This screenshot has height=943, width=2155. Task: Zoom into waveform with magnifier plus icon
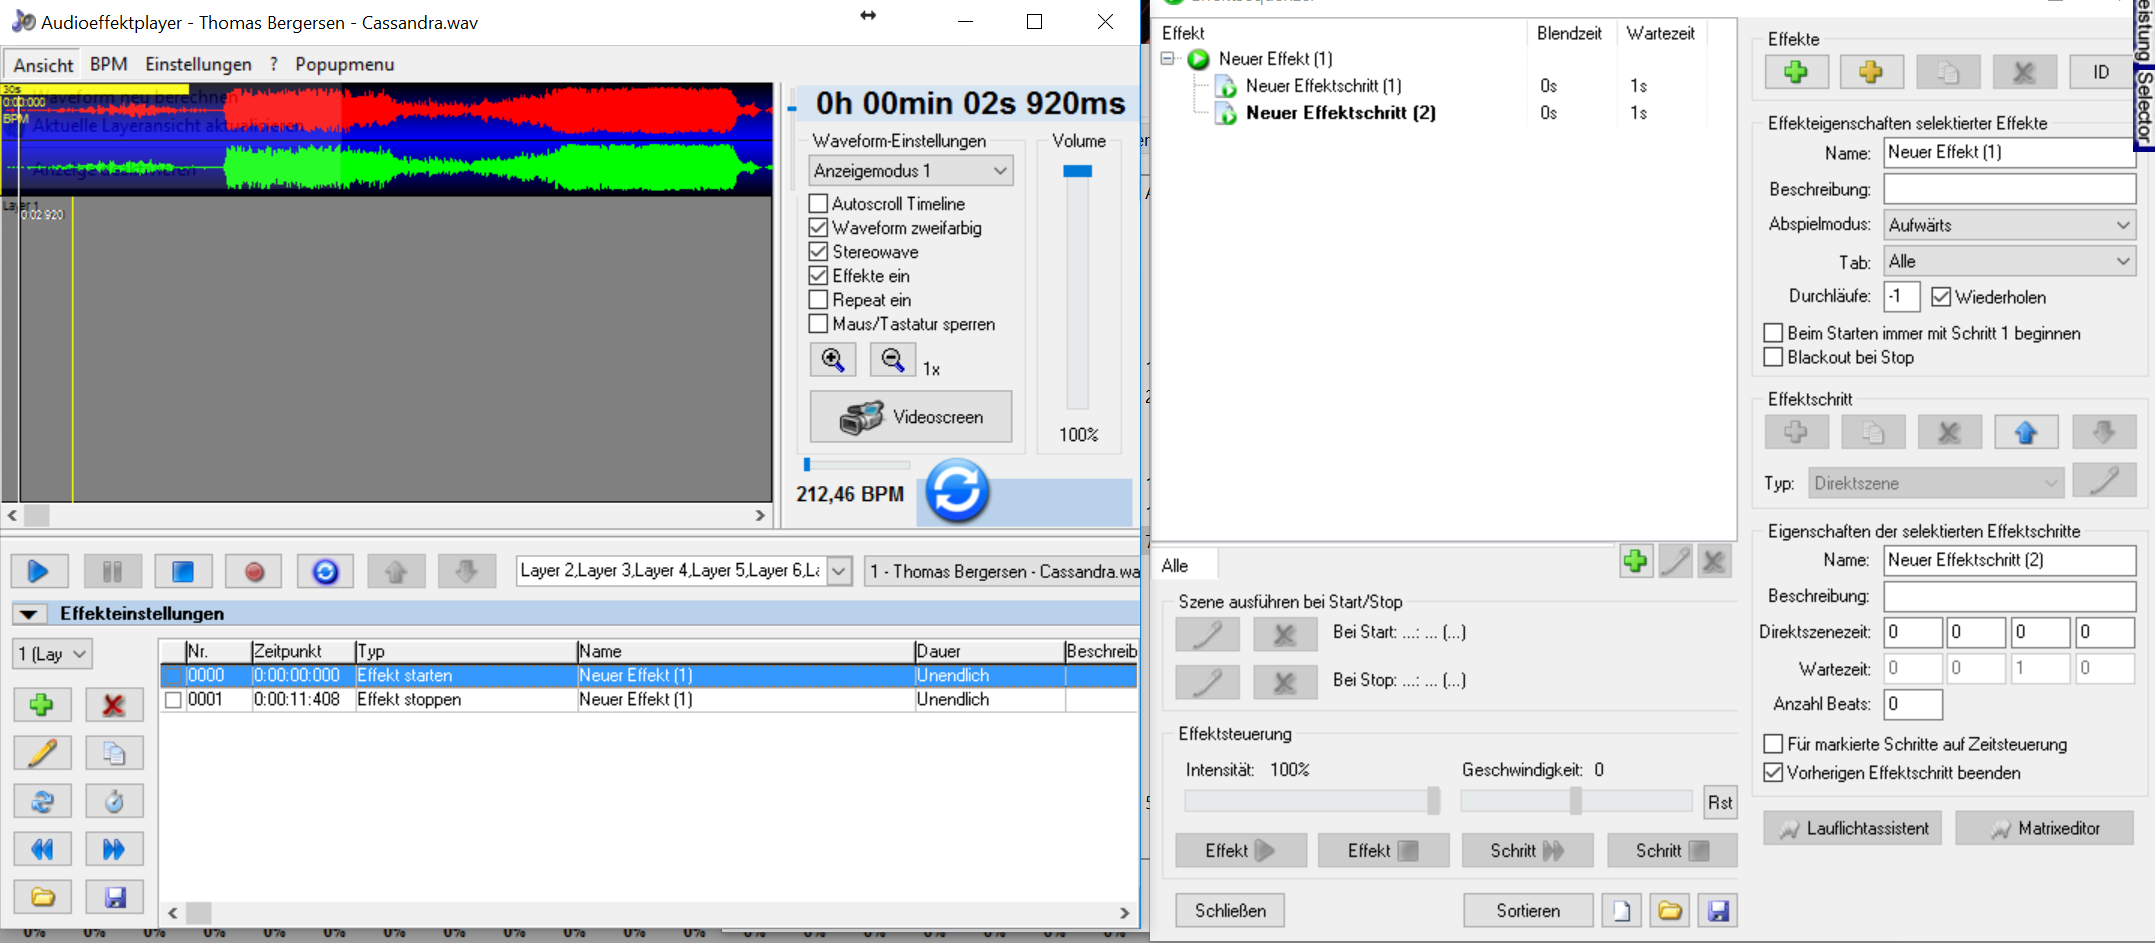832,359
